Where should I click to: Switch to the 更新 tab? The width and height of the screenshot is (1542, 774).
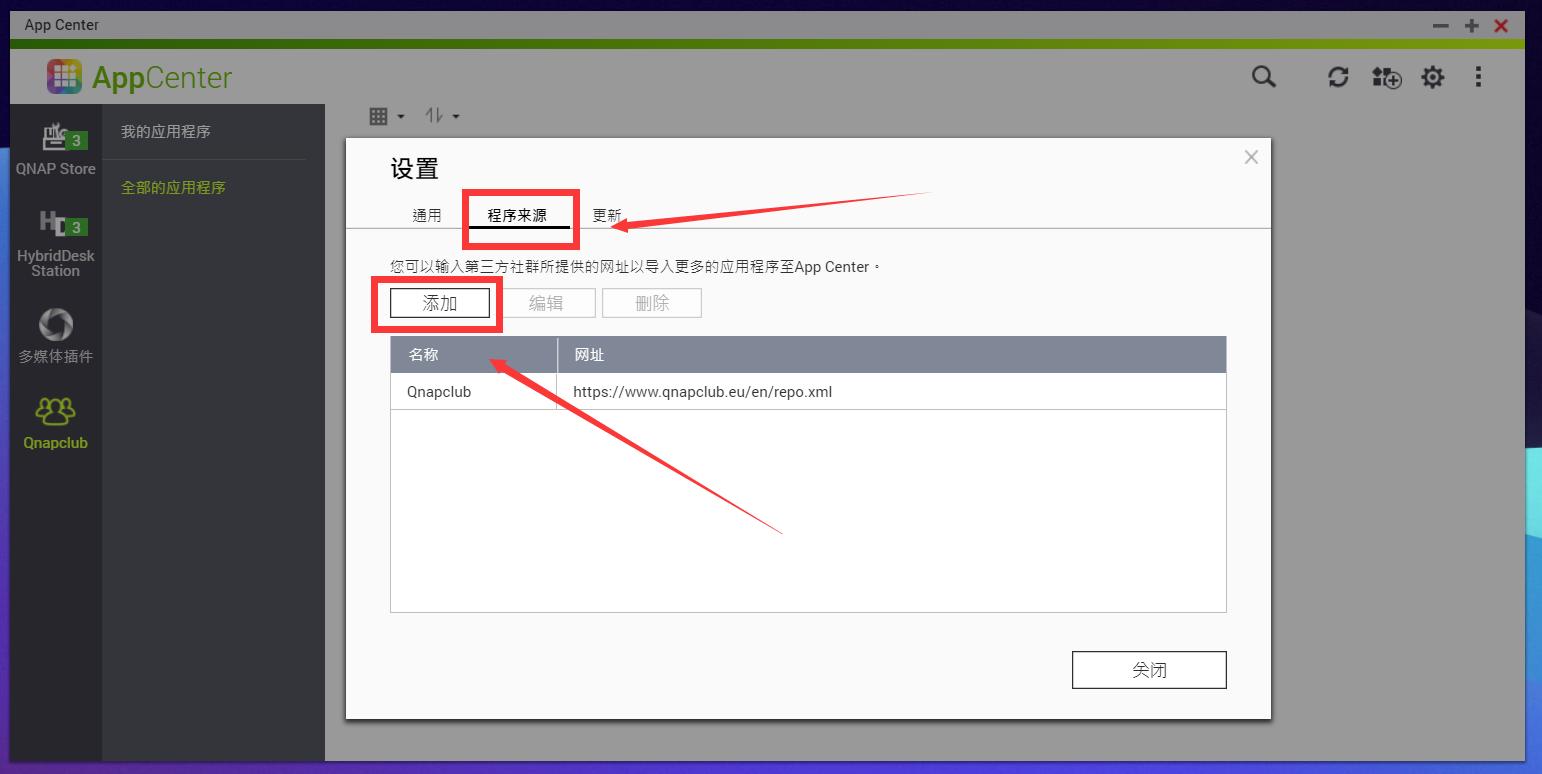pos(607,215)
